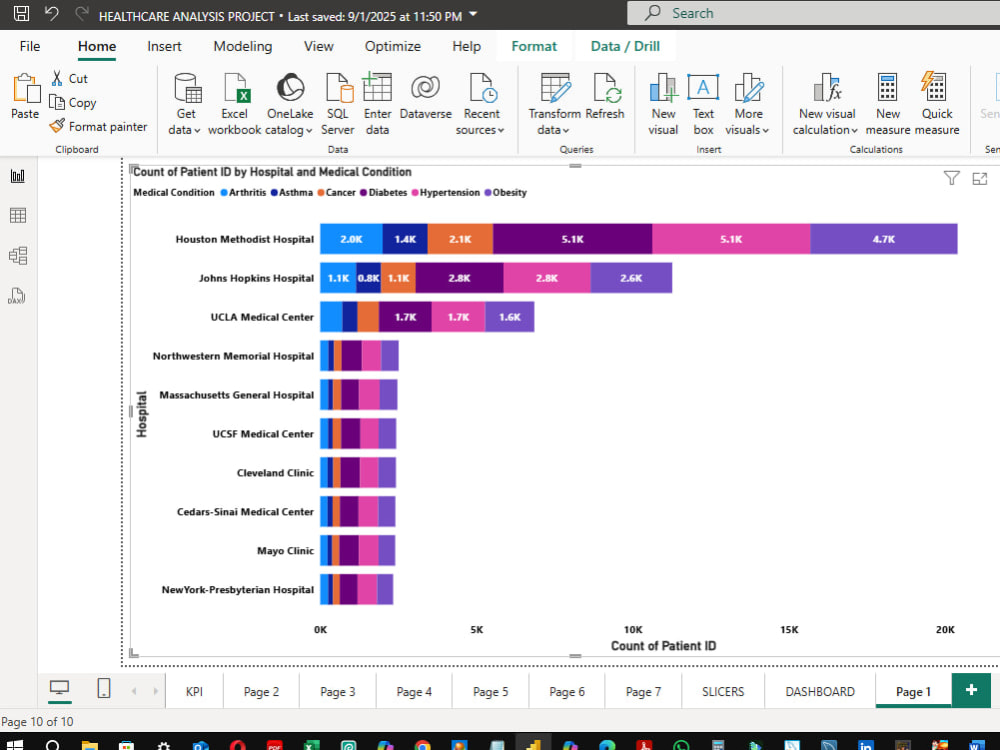Open the file title dropdown arrow
Image resolution: width=1000 pixels, height=750 pixels.
tap(473, 14)
